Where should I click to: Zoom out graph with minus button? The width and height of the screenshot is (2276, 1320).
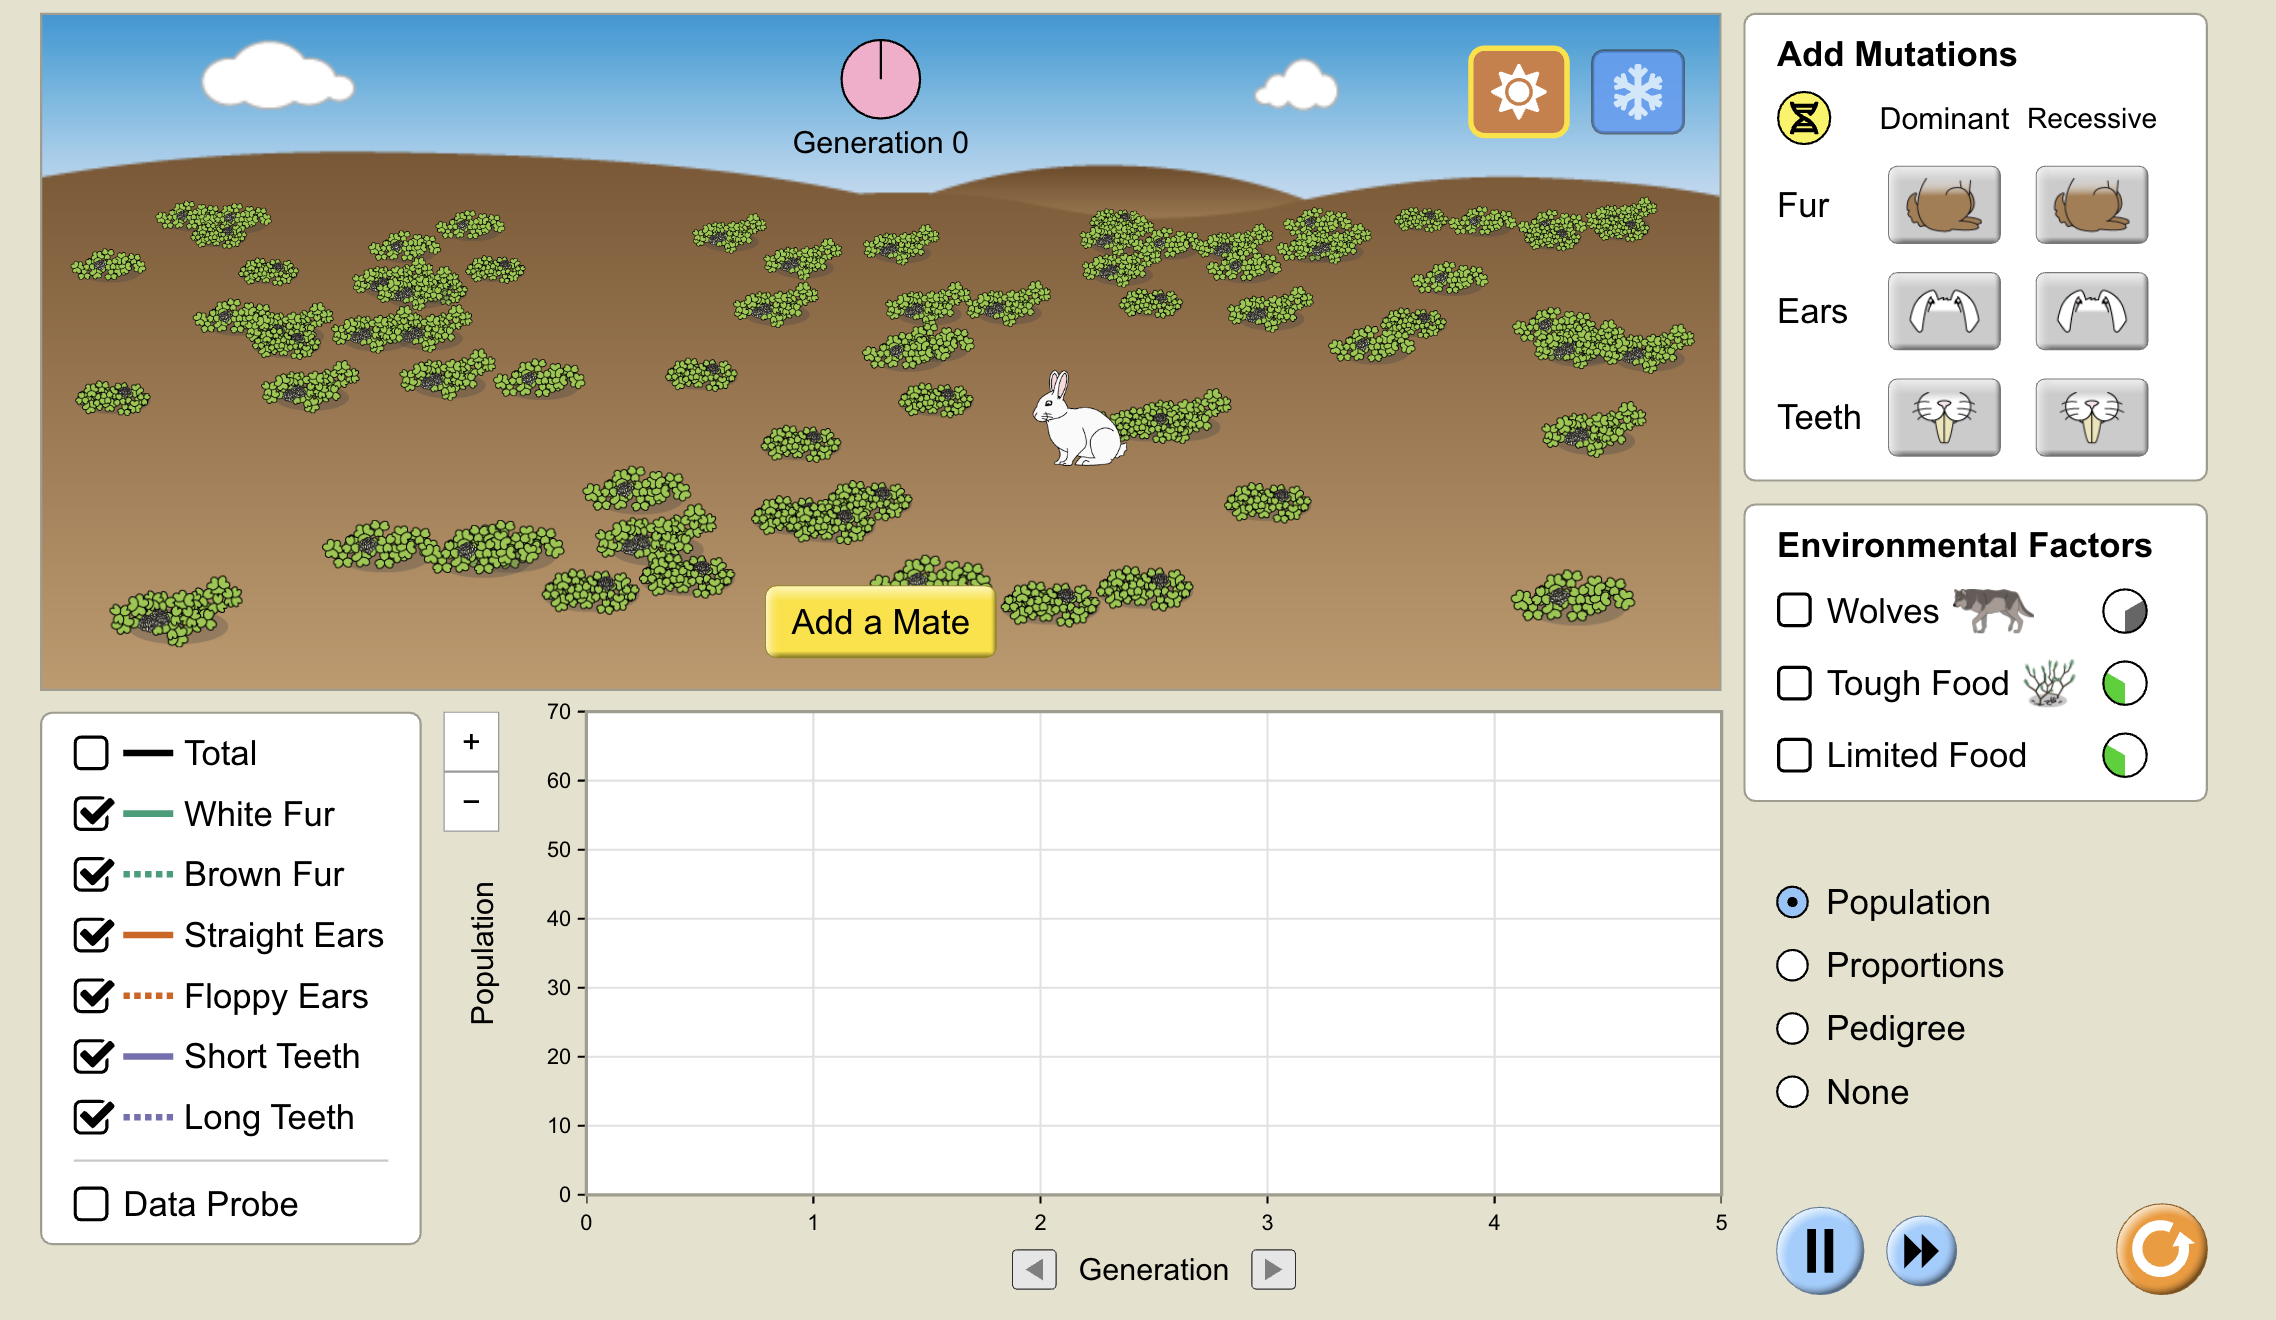[471, 802]
